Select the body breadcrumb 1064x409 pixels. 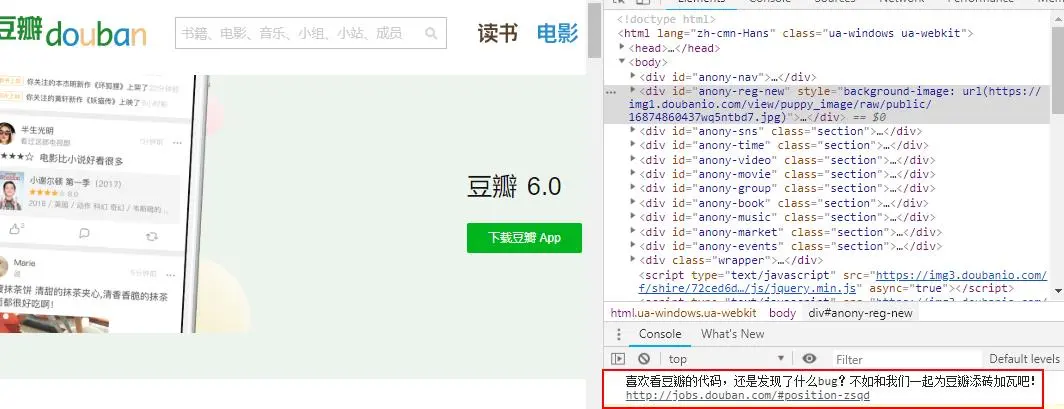point(782,313)
